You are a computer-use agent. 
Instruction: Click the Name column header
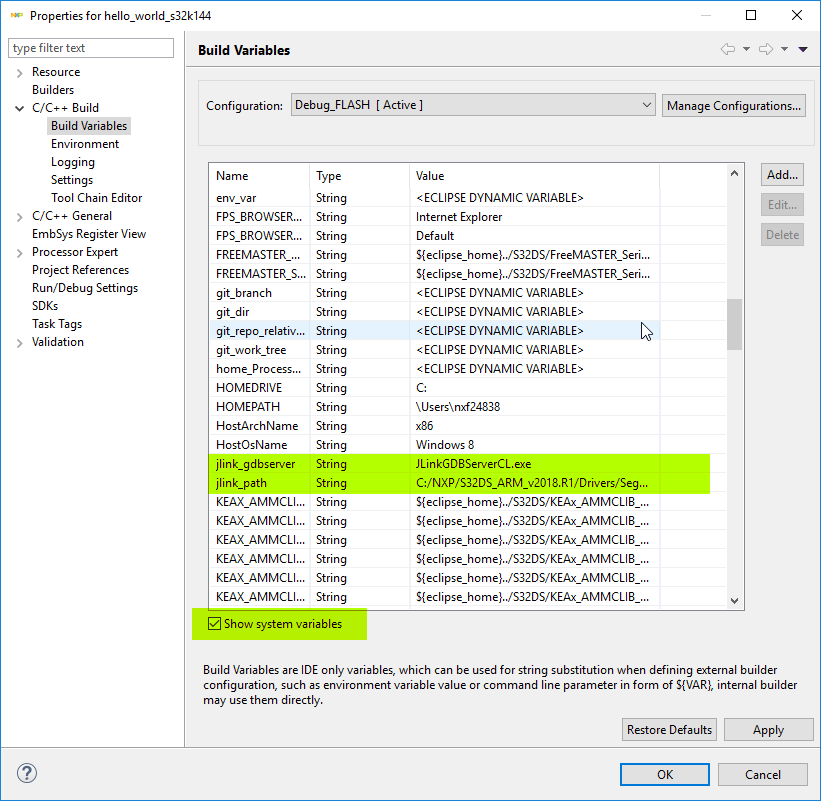[x=259, y=176]
